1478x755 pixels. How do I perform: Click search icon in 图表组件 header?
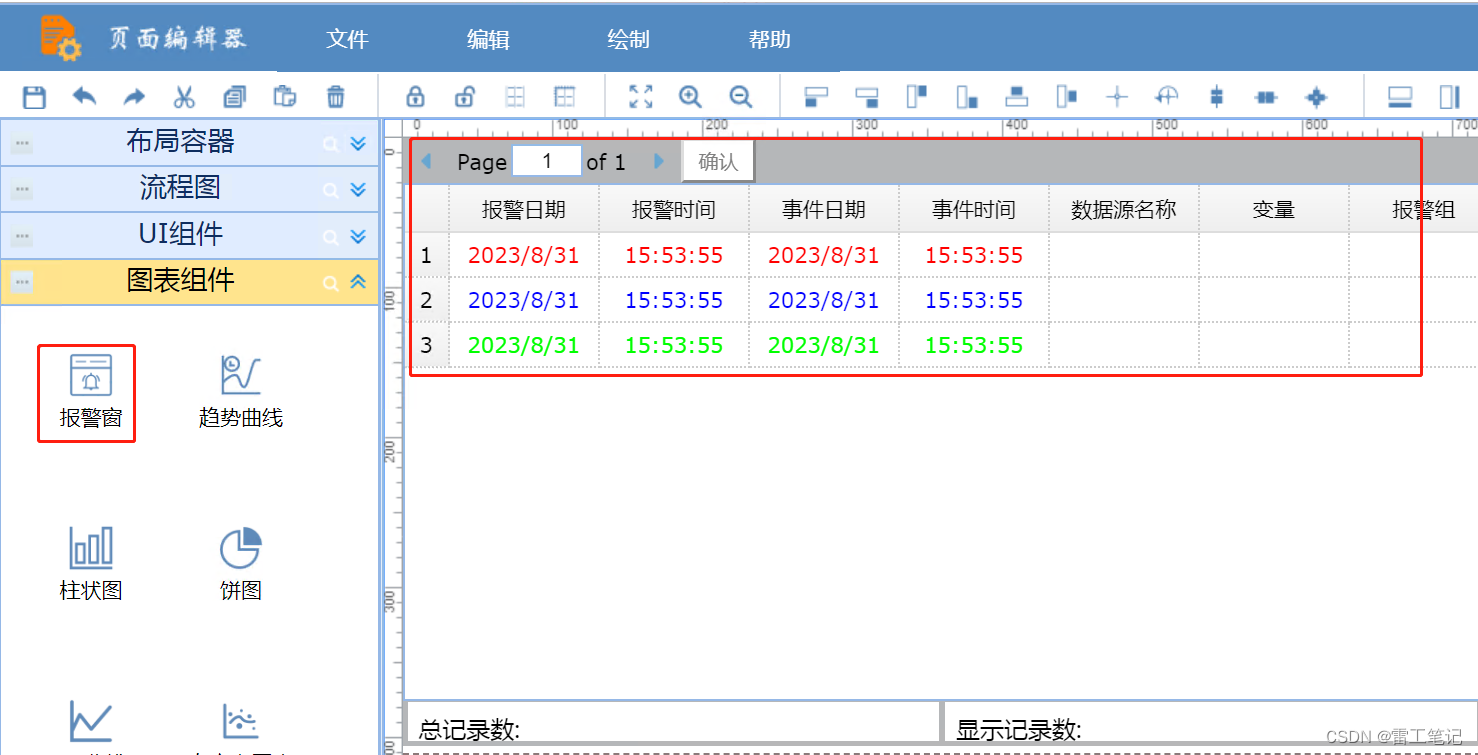[330, 284]
